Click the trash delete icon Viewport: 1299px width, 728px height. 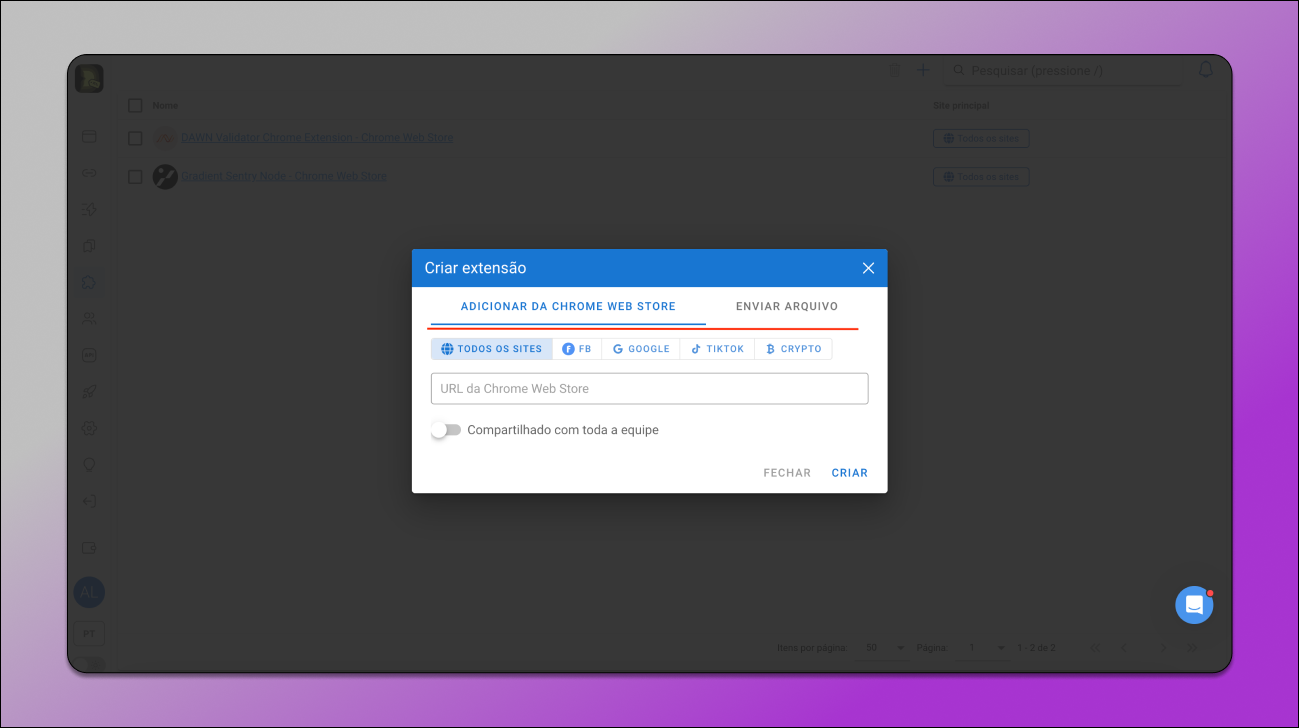click(x=894, y=71)
